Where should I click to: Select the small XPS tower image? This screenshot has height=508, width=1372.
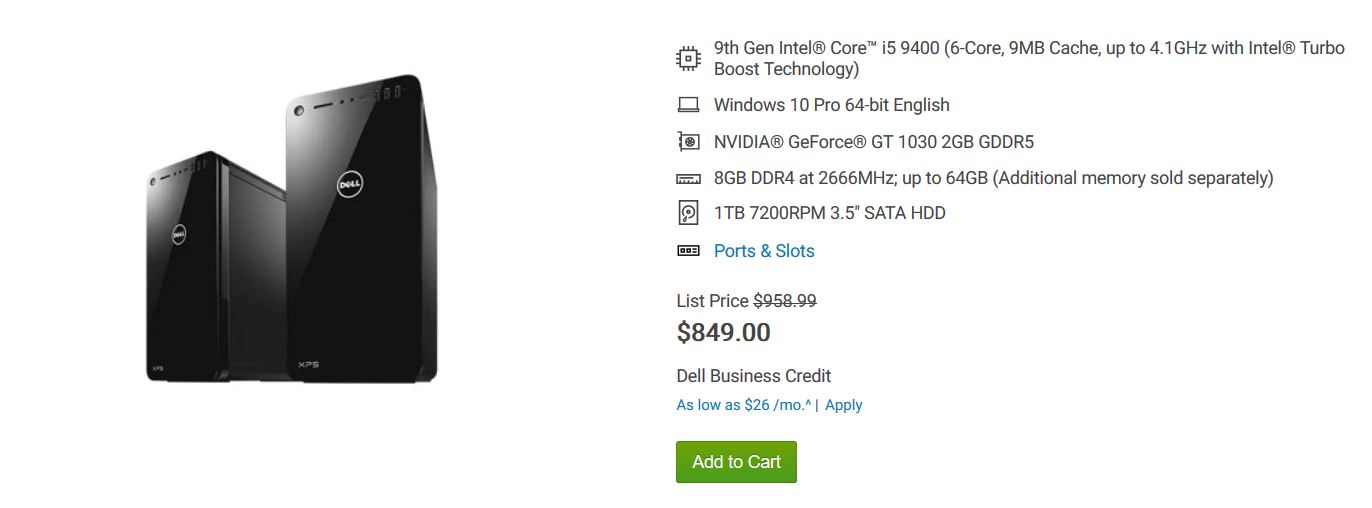[x=215, y=266]
